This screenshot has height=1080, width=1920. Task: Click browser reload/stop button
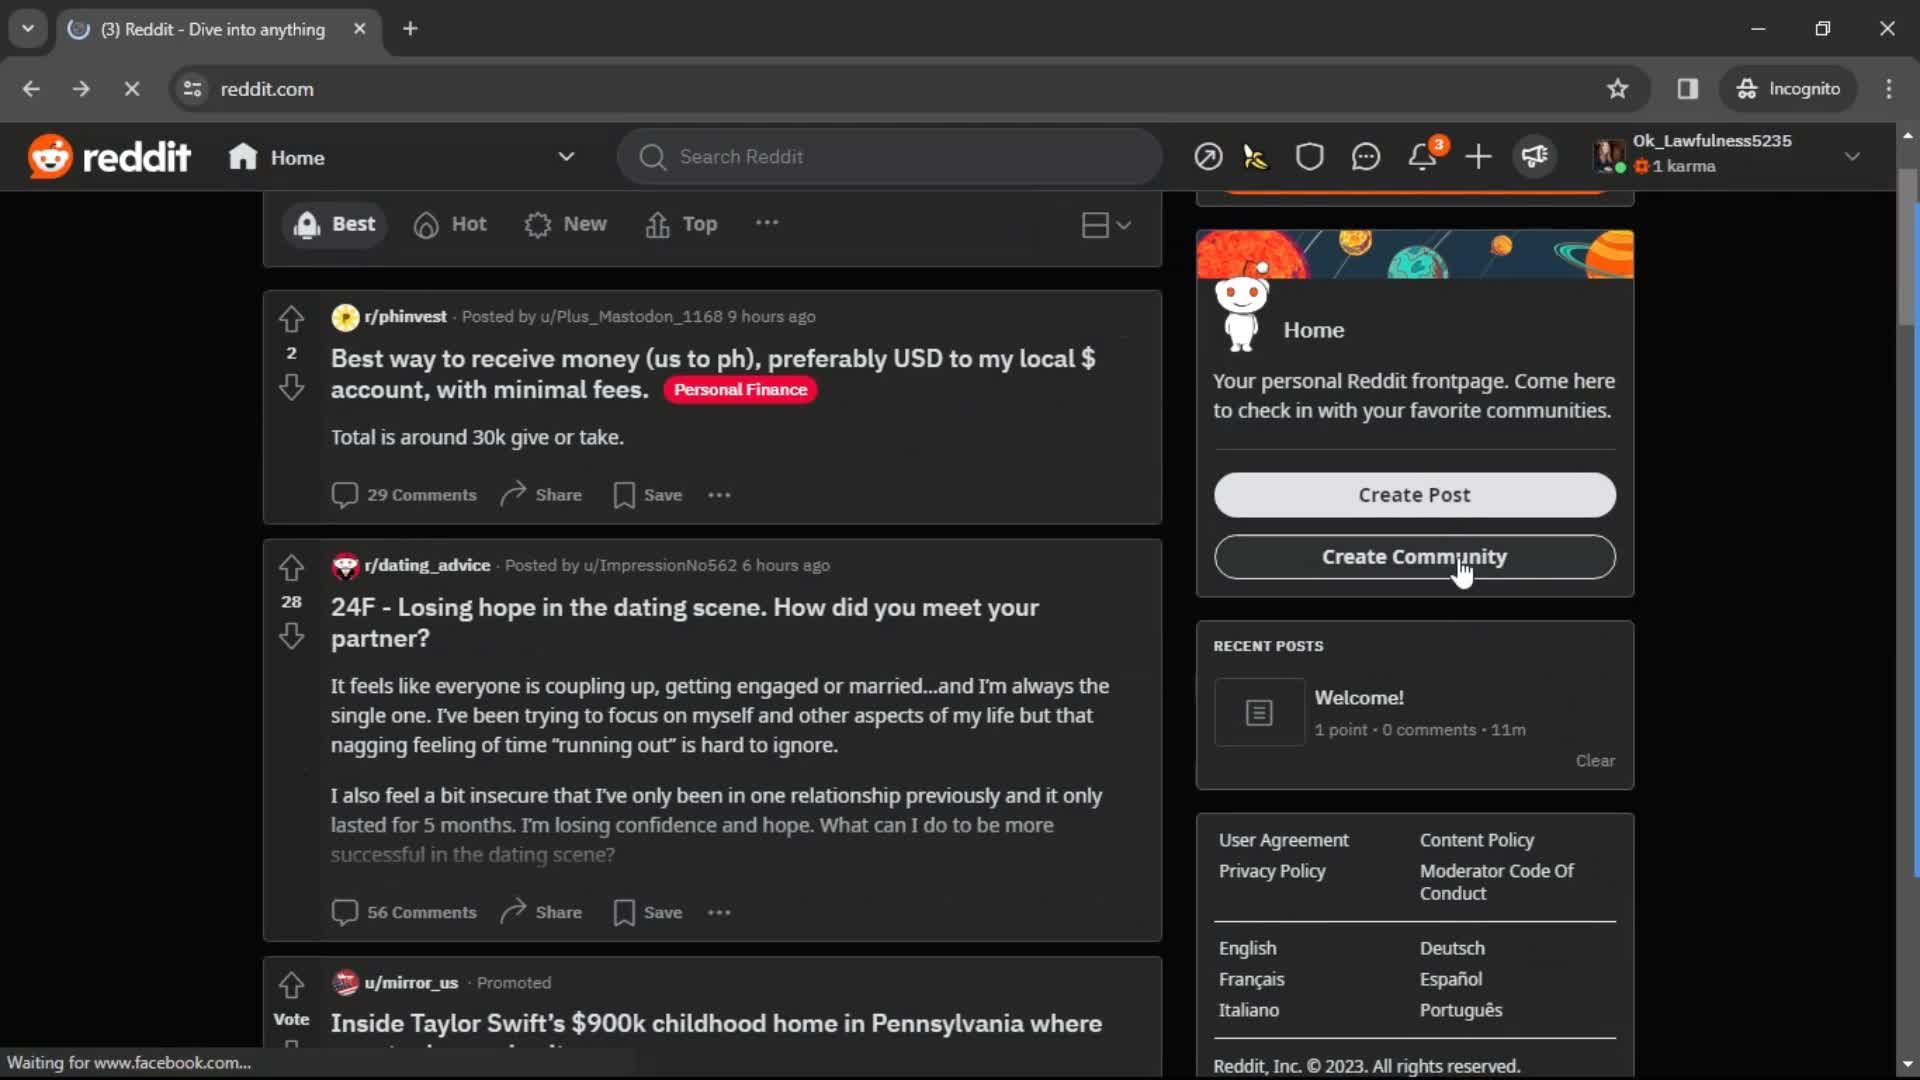pyautogui.click(x=131, y=89)
